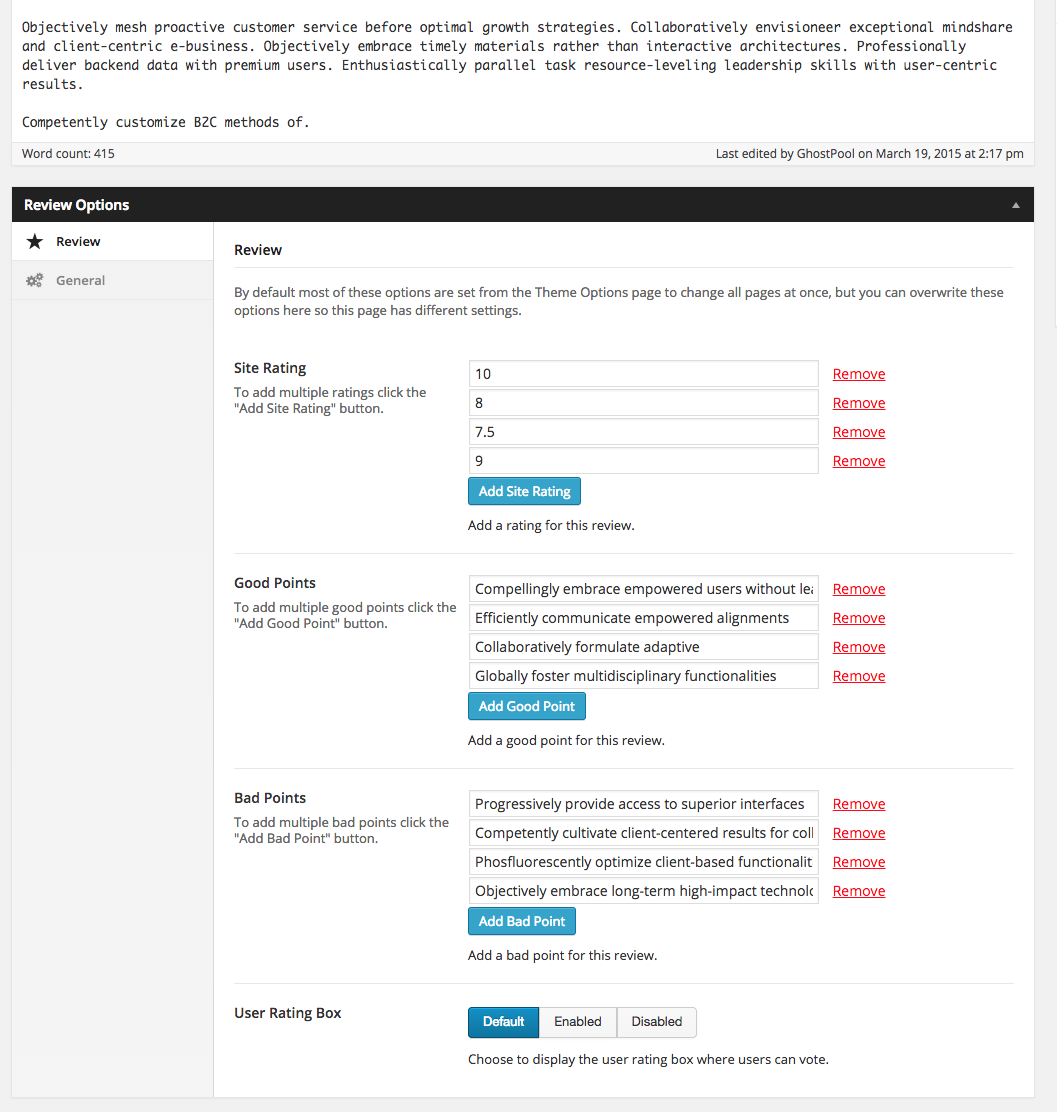Remove the 'Progressively provide access' bad point
The height and width of the screenshot is (1112, 1057).
point(859,804)
